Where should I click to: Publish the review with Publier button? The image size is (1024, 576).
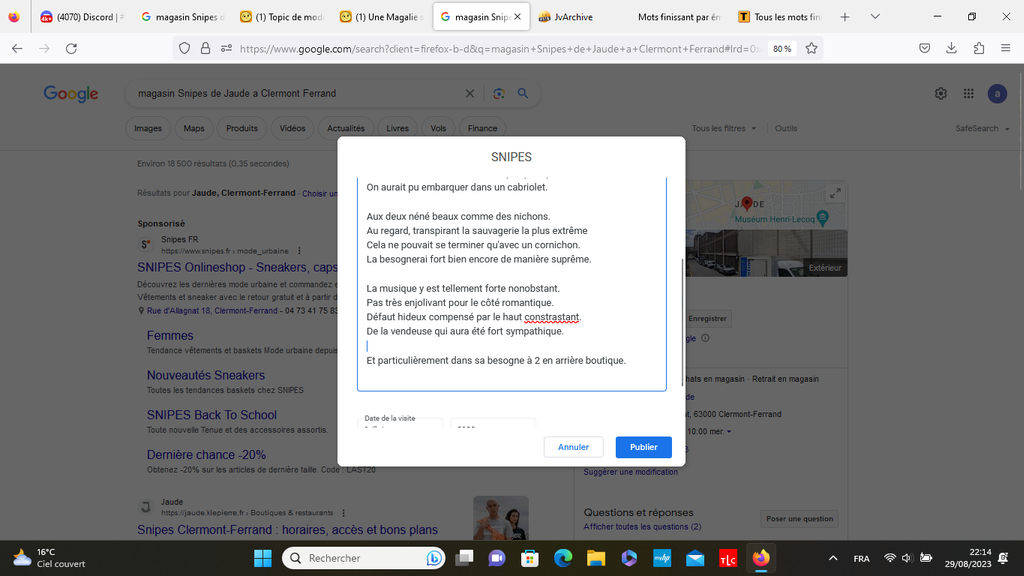643,447
